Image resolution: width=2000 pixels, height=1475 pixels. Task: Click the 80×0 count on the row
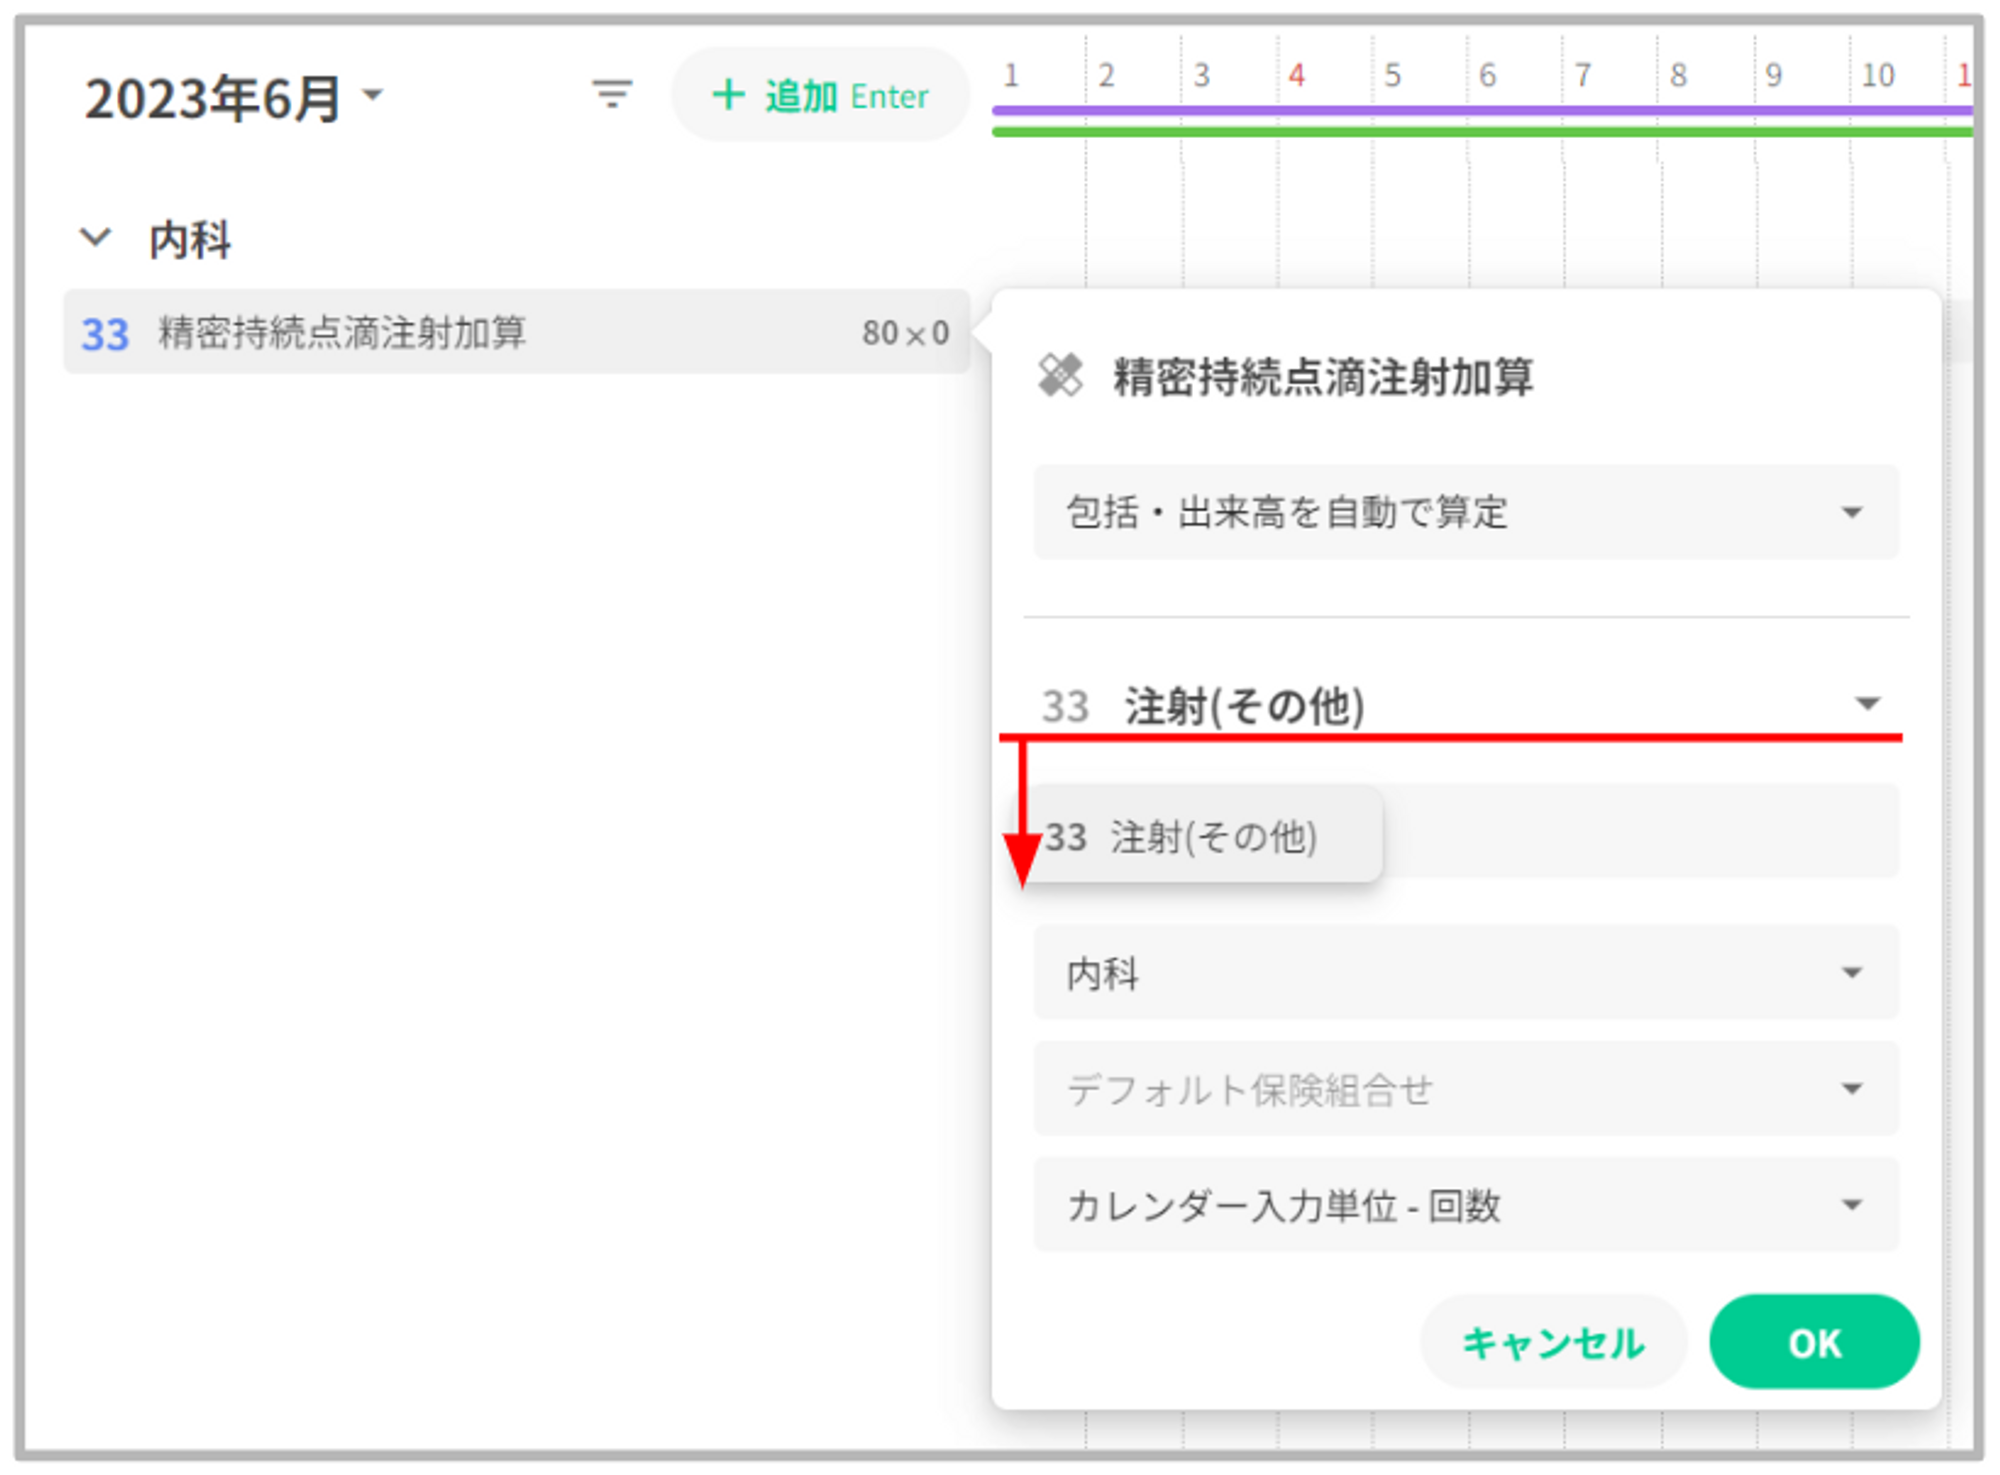[x=905, y=333]
